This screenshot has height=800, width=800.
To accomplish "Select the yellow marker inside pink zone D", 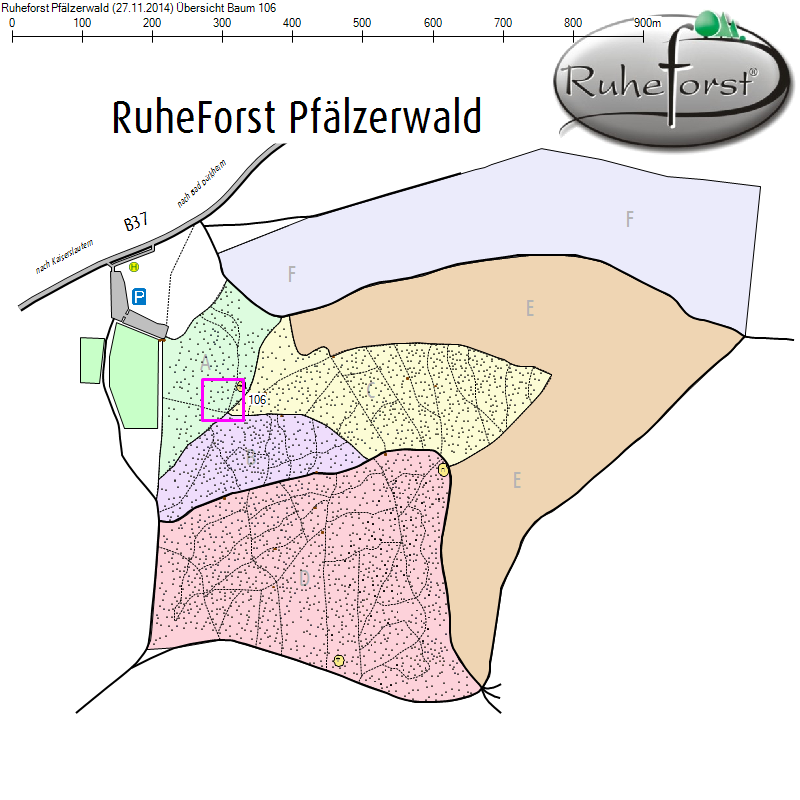I will pyautogui.click(x=339, y=661).
